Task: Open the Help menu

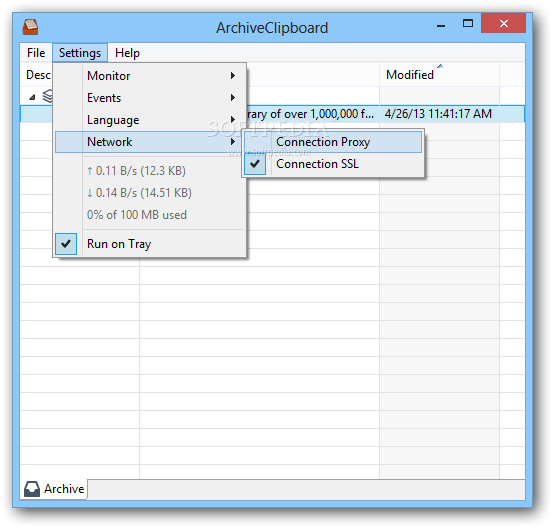Action: pos(127,53)
